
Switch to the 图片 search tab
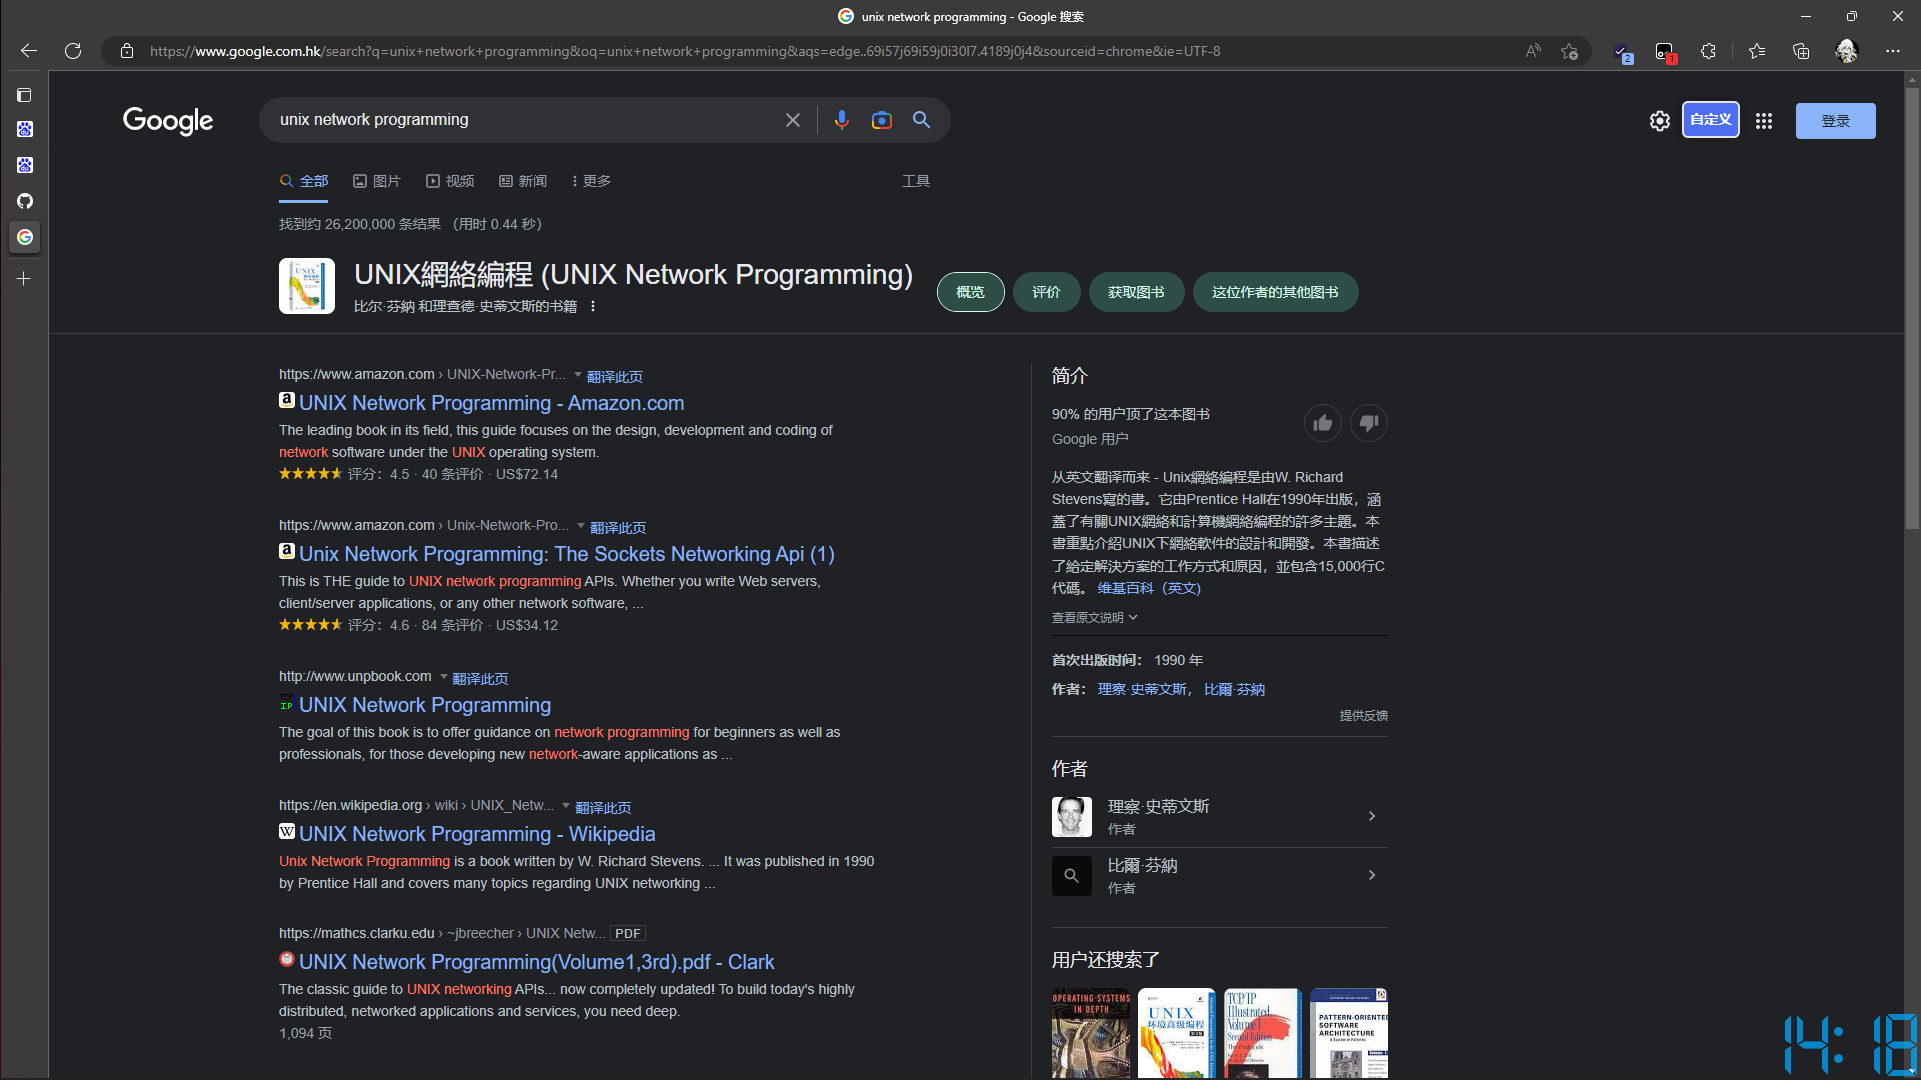(x=377, y=181)
